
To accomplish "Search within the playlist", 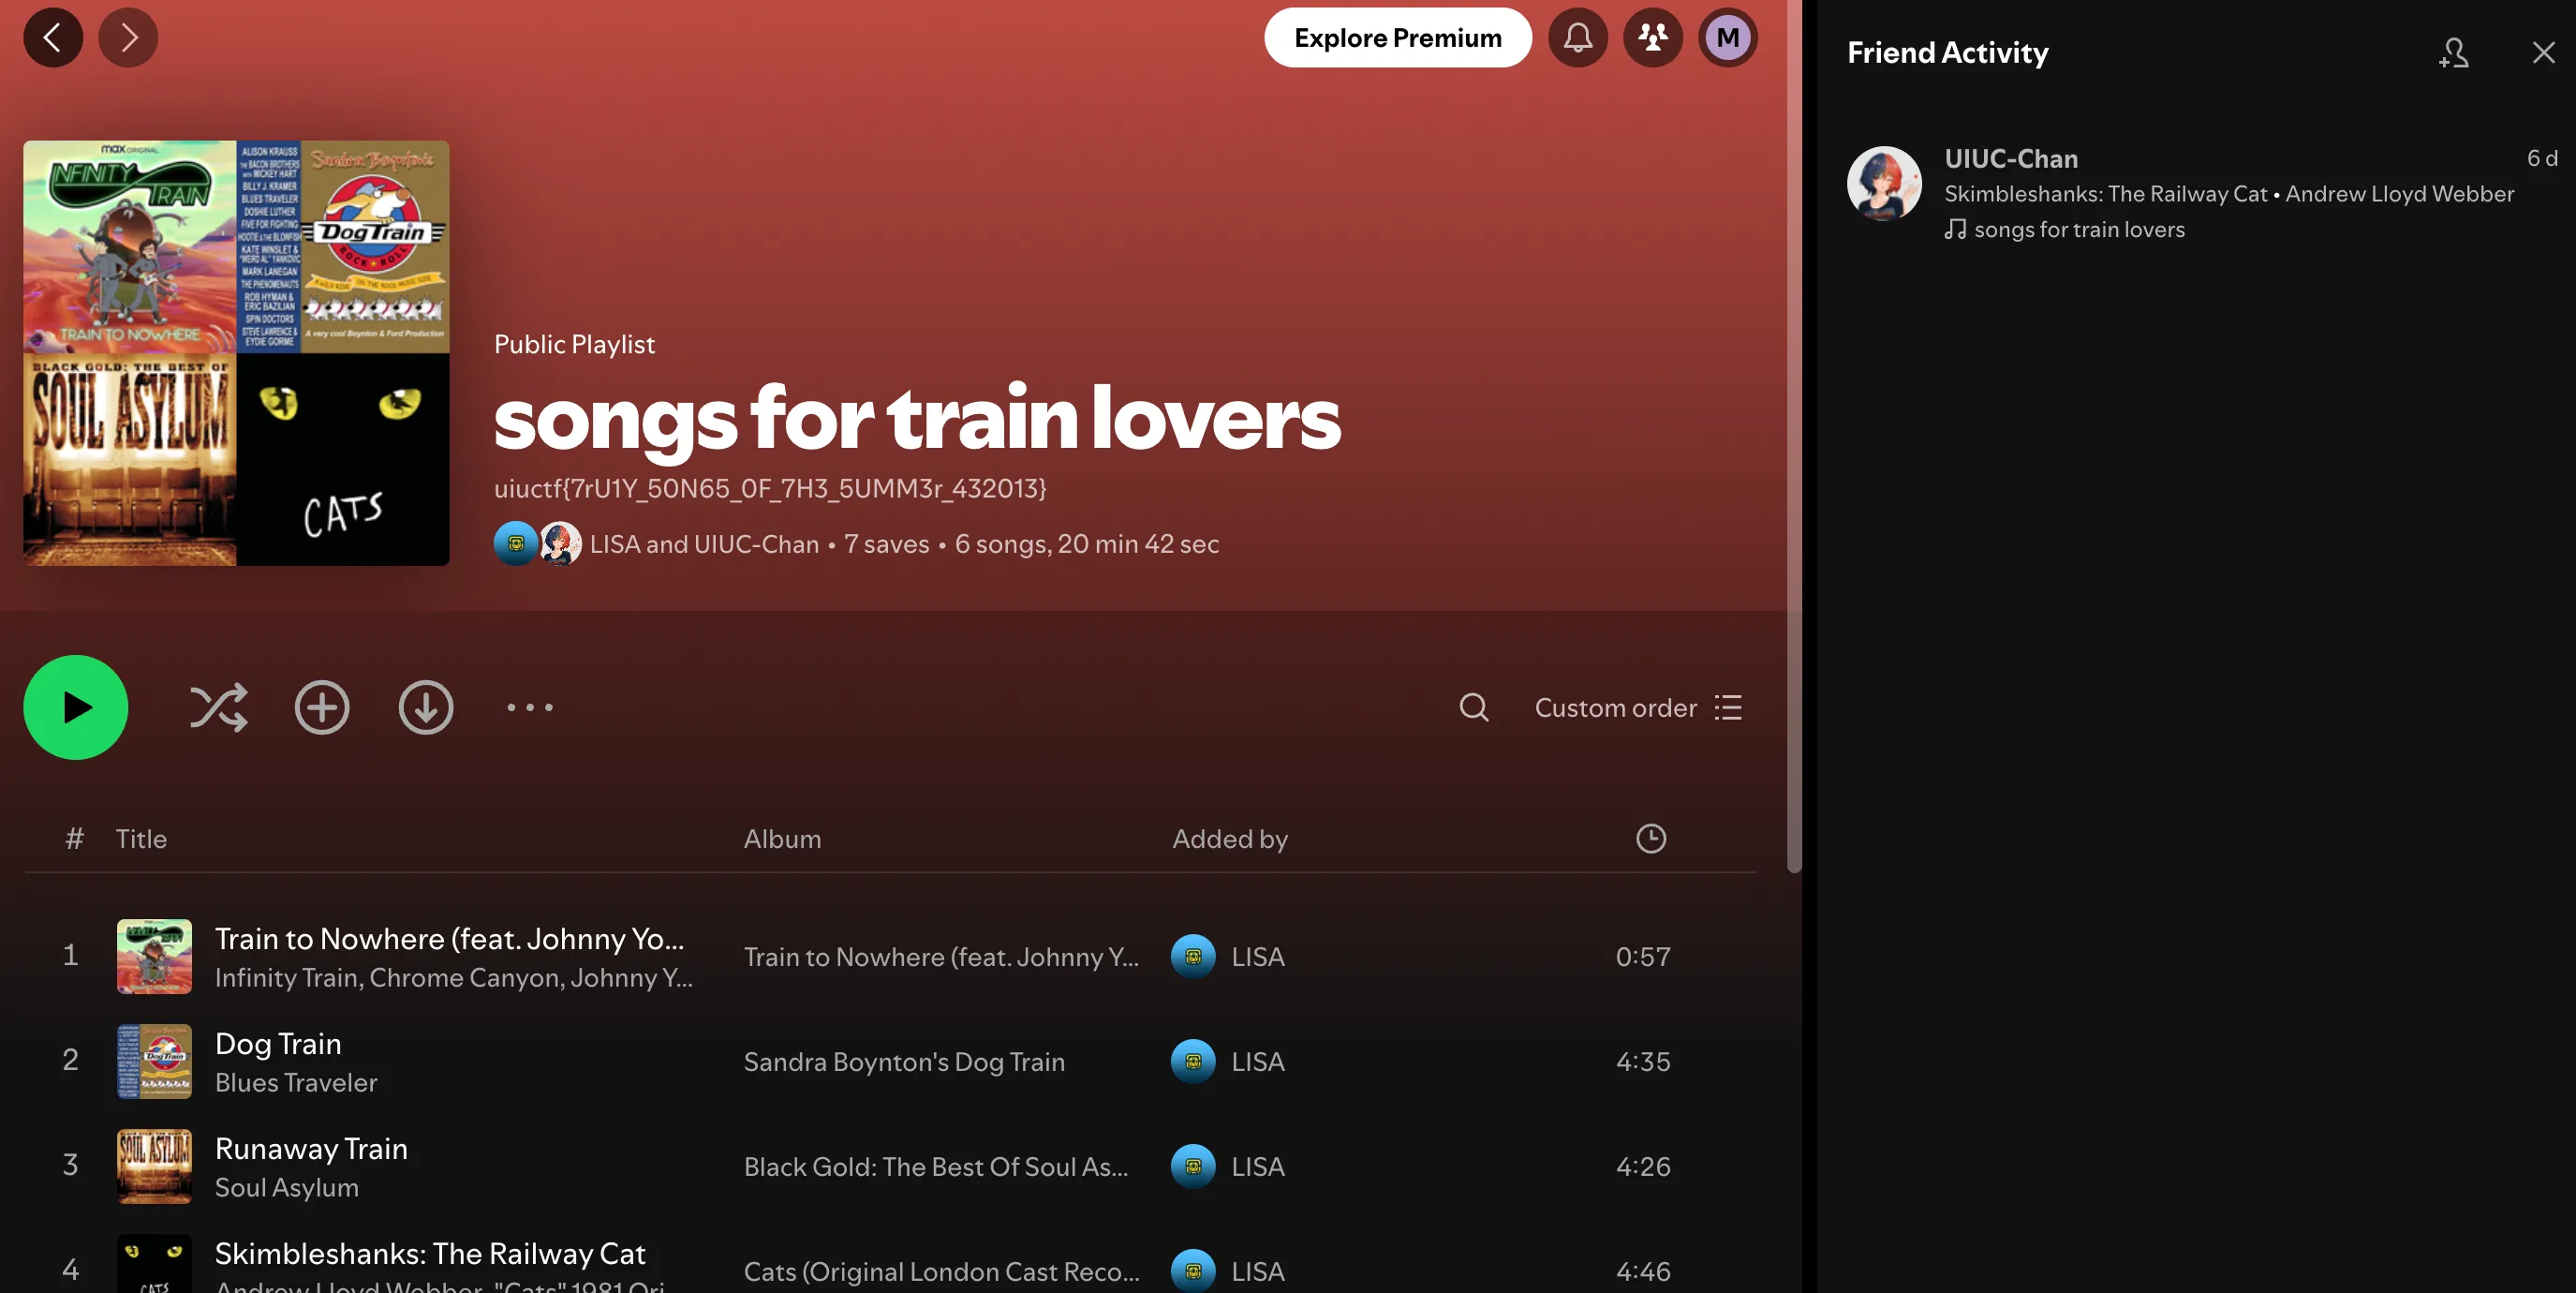I will click(x=1473, y=708).
